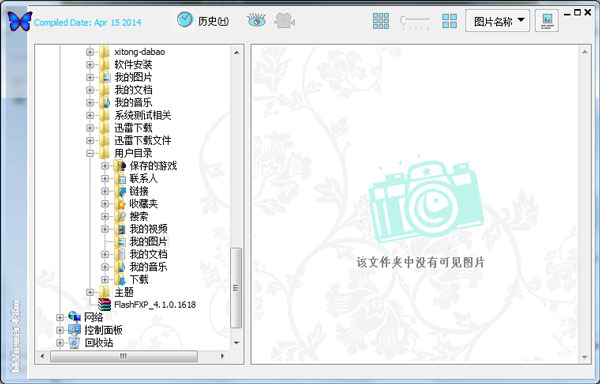Adjust the thumbnail size slider
The image size is (600, 384).
coord(415,22)
